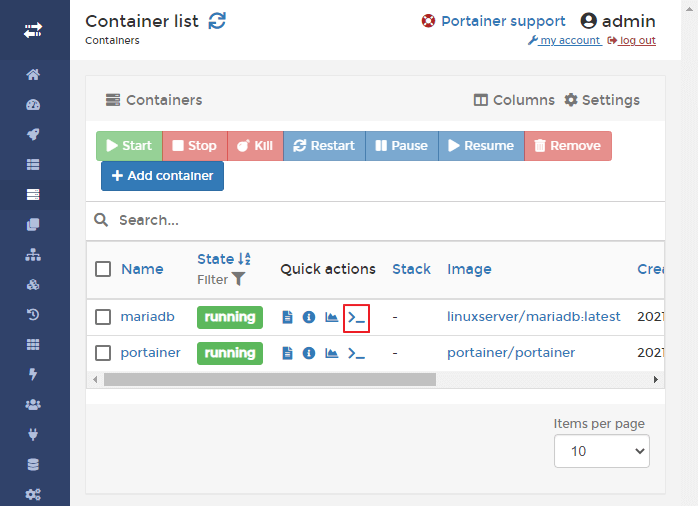Open the console for the mariadb container
The width and height of the screenshot is (698, 506).
(357, 318)
